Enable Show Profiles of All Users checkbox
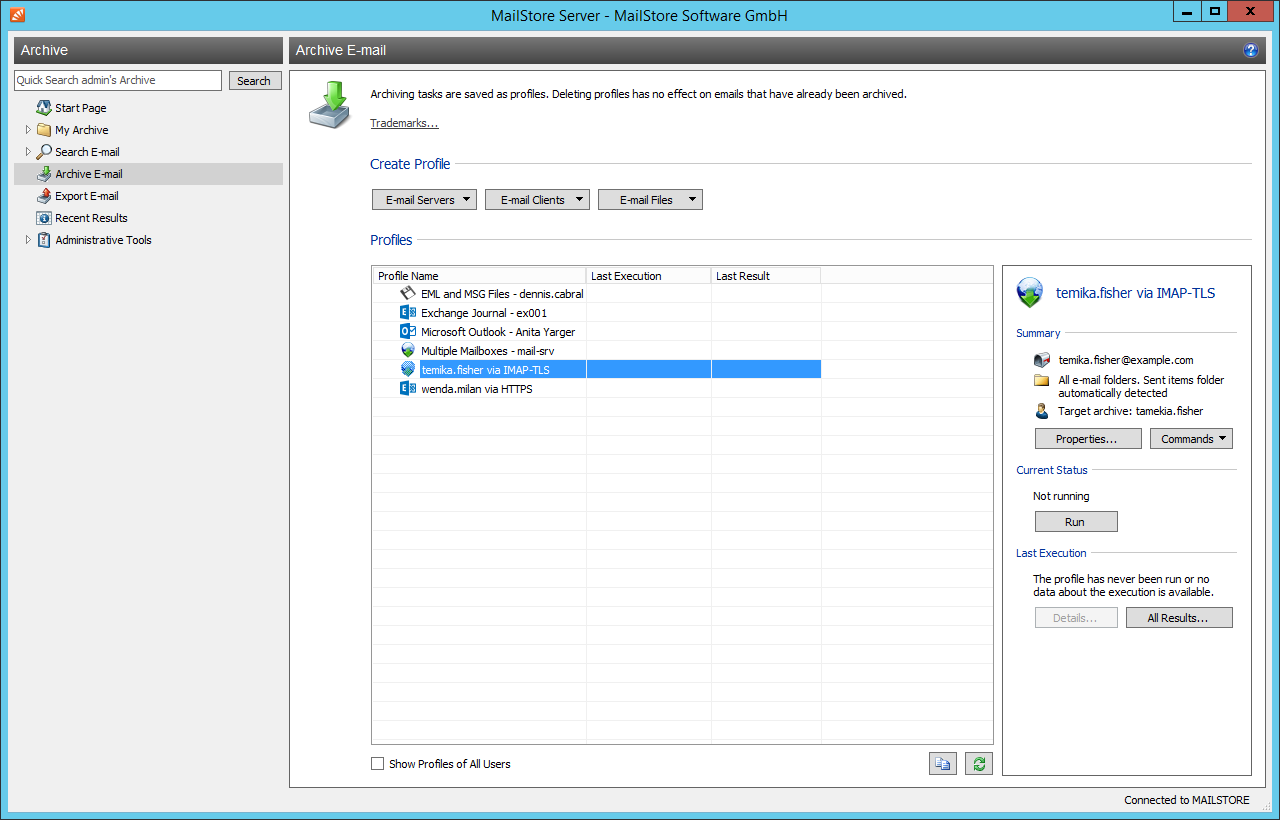This screenshot has width=1280, height=820. point(378,764)
